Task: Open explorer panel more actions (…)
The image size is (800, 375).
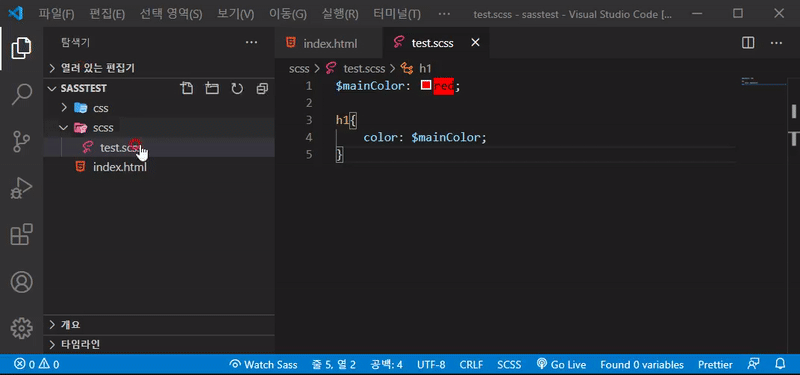Action: (x=252, y=42)
